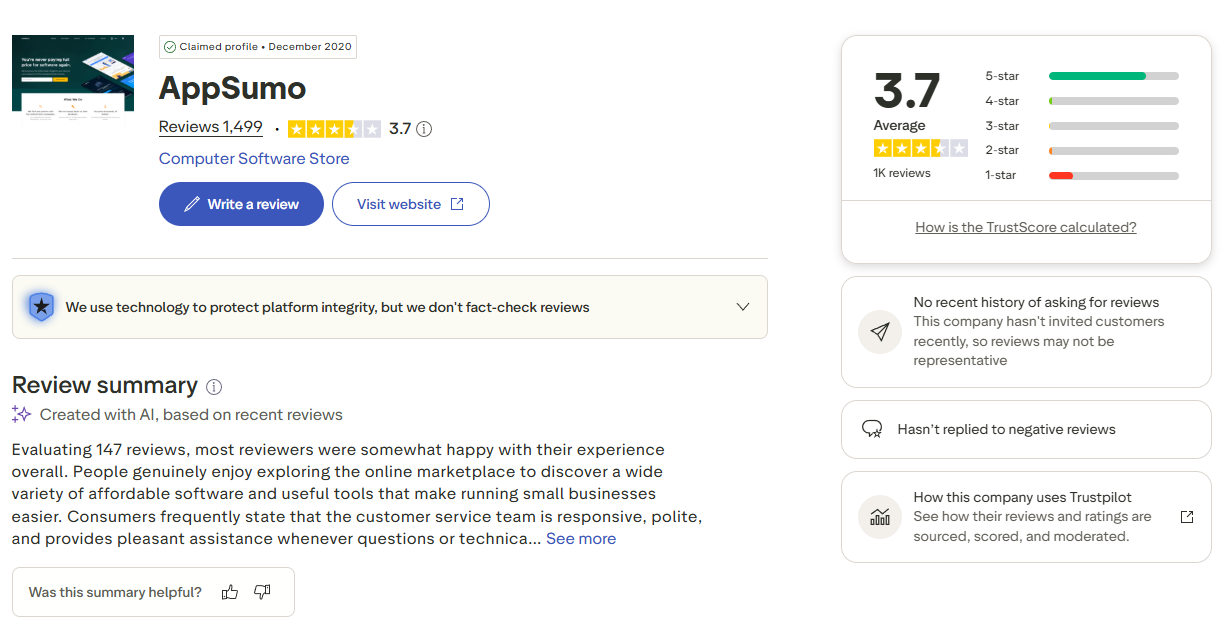
Task: Click the Visit website button
Action: [411, 204]
